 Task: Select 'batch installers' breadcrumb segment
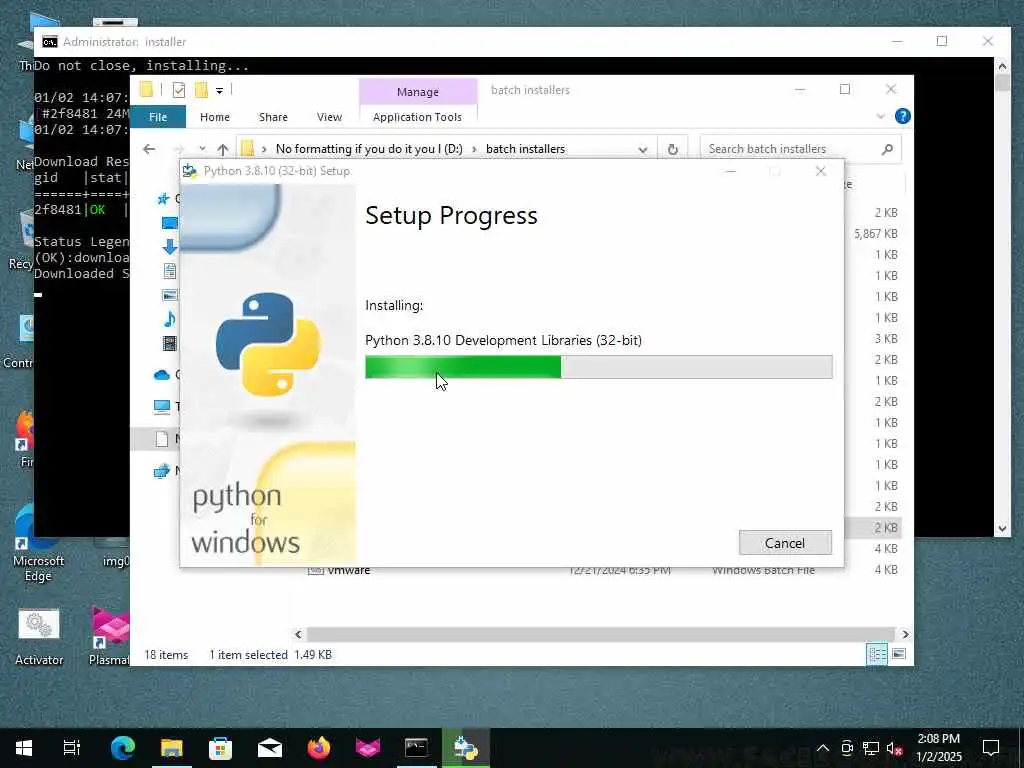[525, 149]
